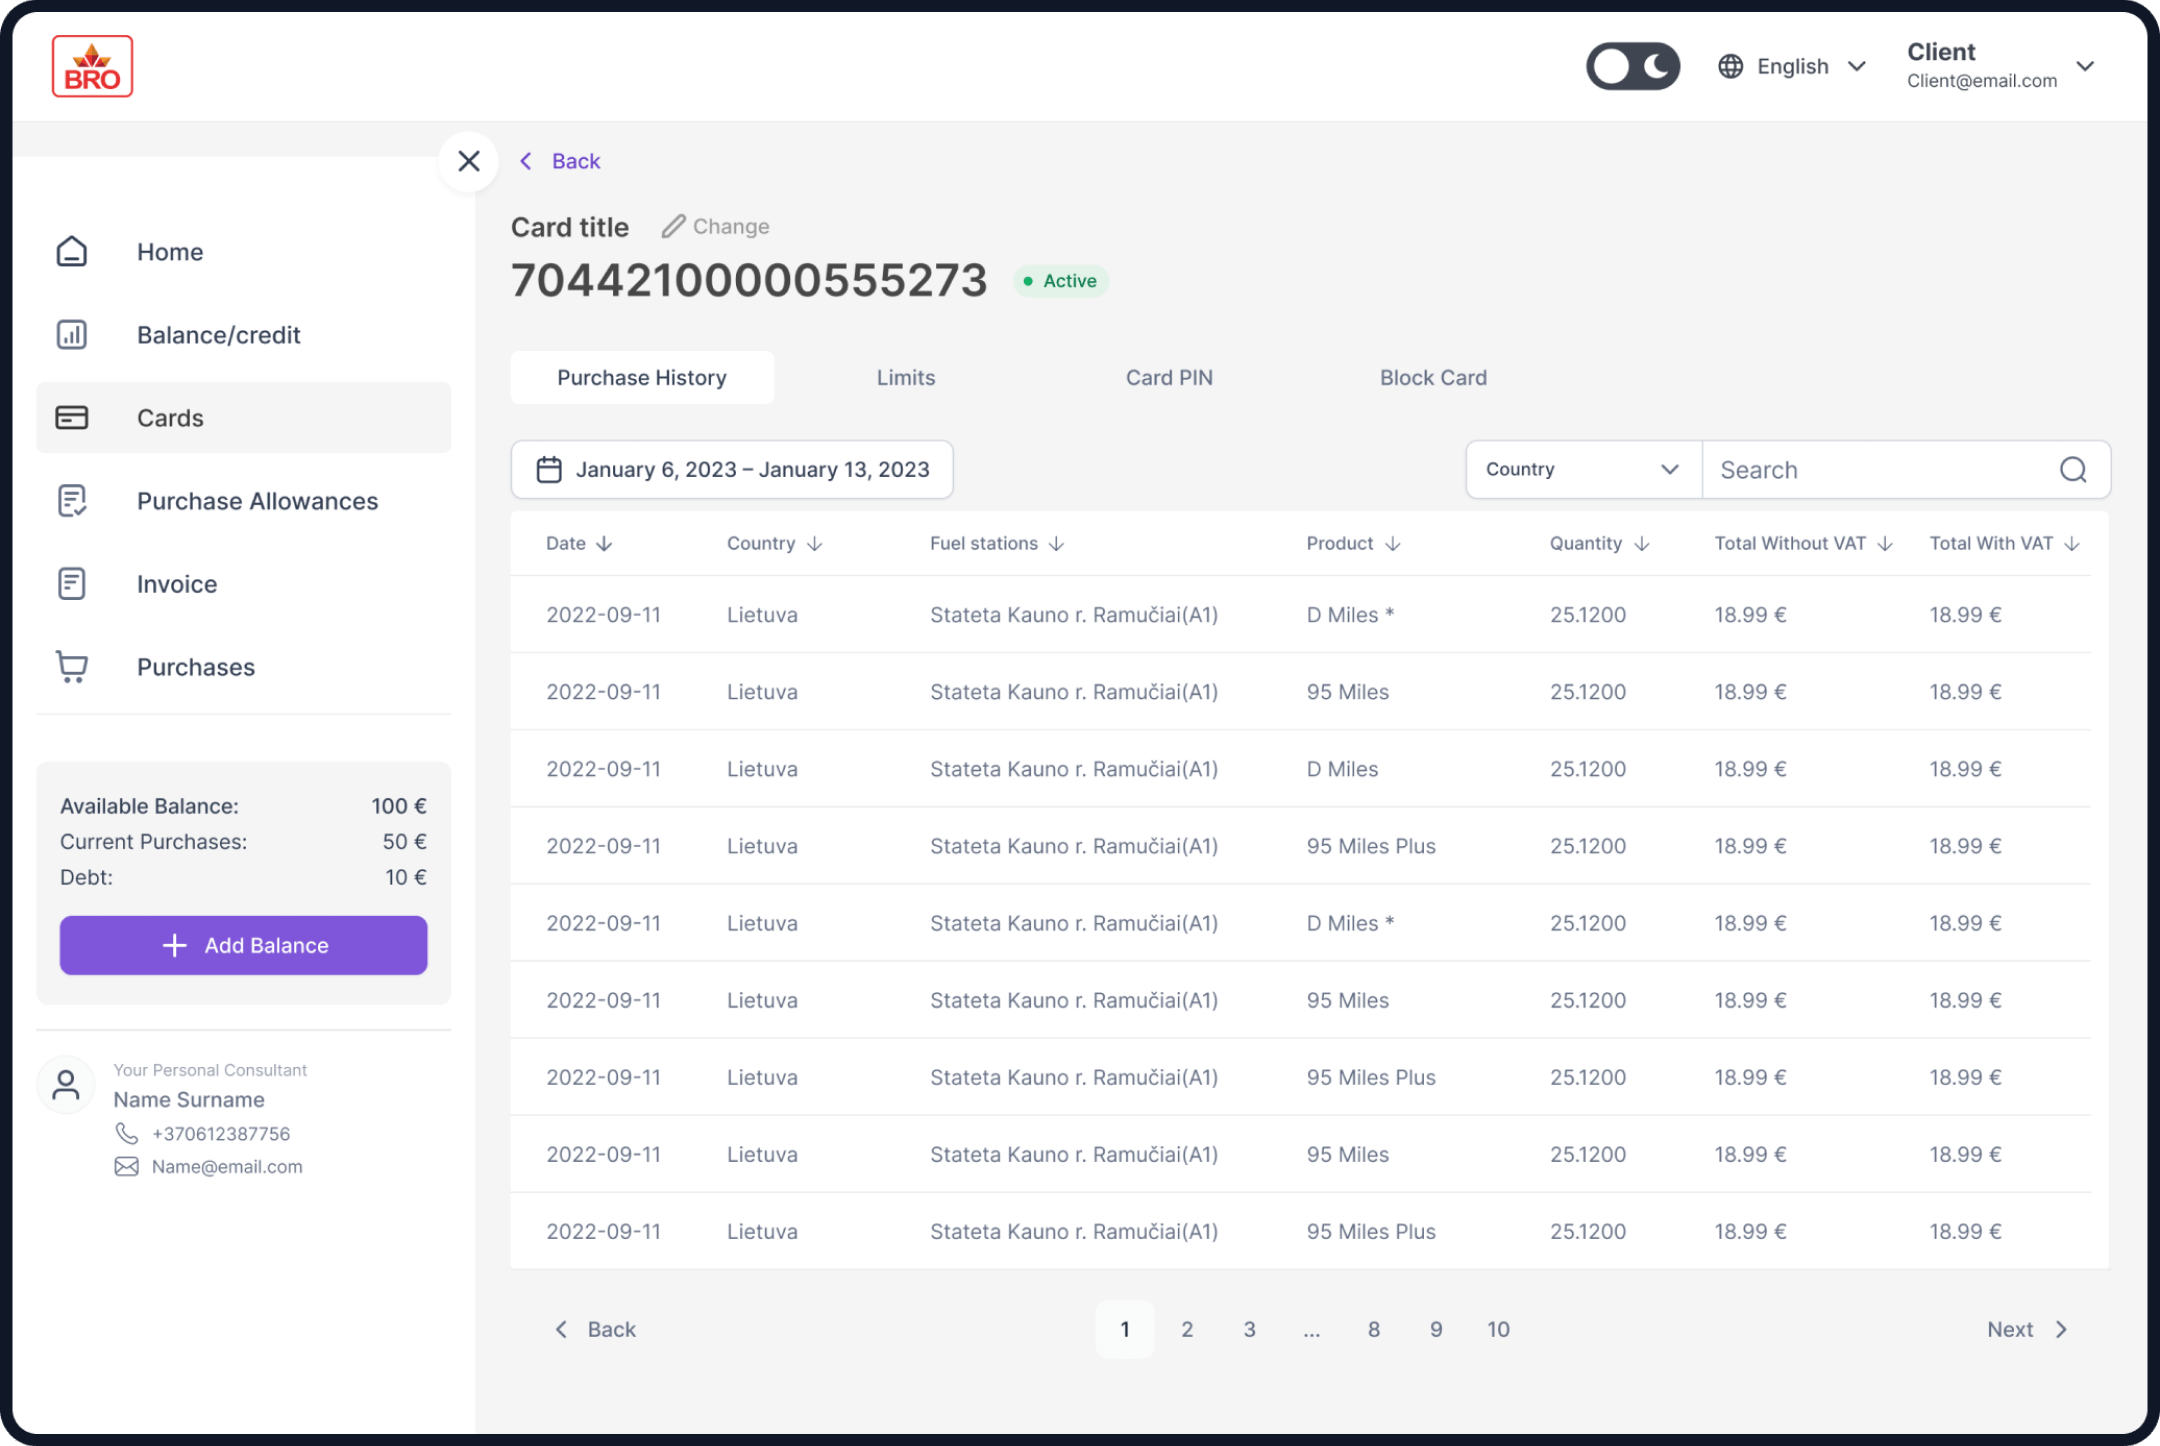The width and height of the screenshot is (2160, 1446).
Task: Open Balance/credit section
Action: 243,334
